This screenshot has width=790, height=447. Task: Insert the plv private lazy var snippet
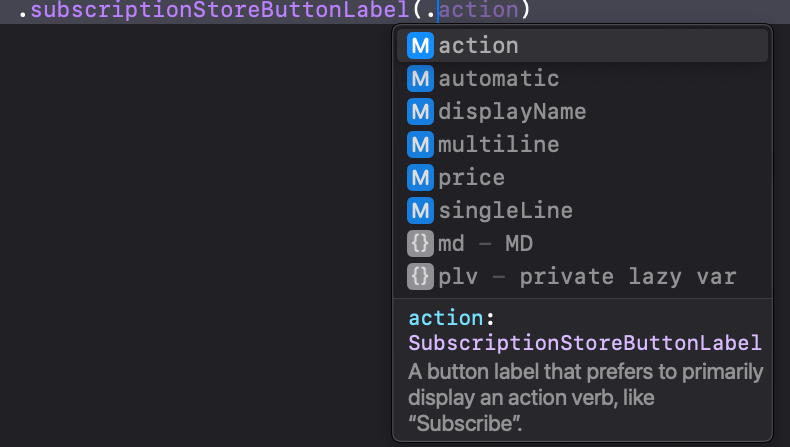[582, 277]
